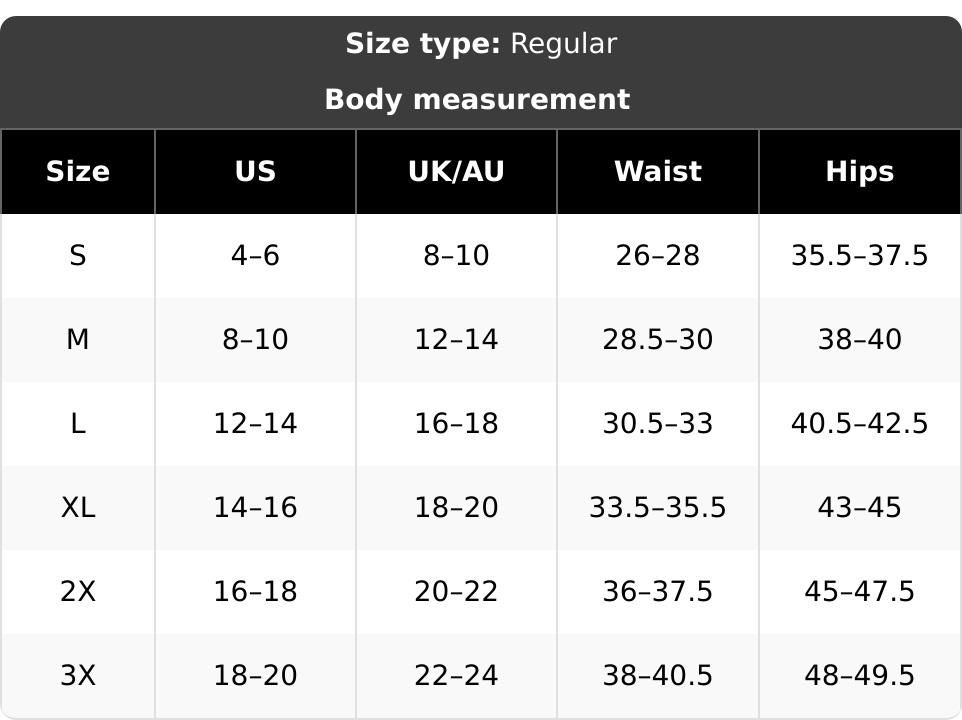Viewport: 962px width, 720px height.
Task: Click the Hips column header
Action: coord(860,172)
